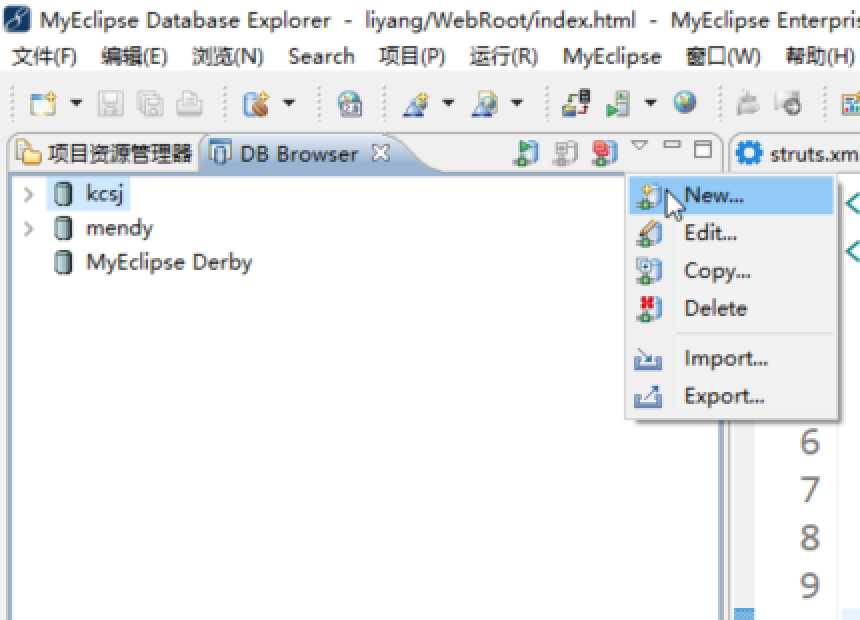Open the 文件(F) menu
The image size is (860, 620).
(x=44, y=57)
